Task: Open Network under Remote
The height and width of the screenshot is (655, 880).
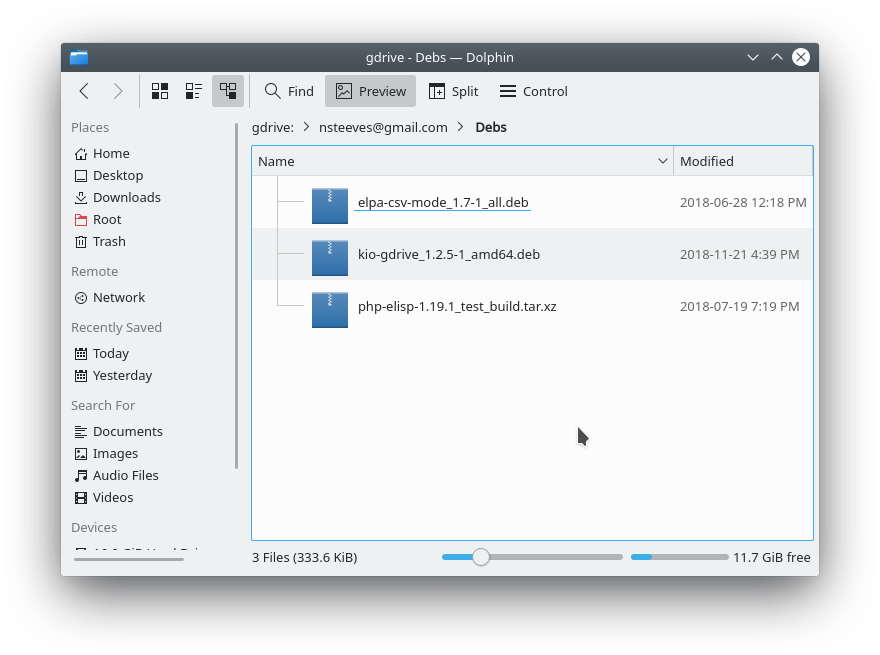Action: pos(110,297)
